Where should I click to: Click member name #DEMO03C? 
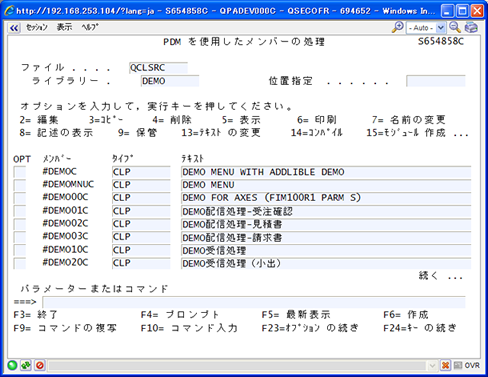coord(65,236)
